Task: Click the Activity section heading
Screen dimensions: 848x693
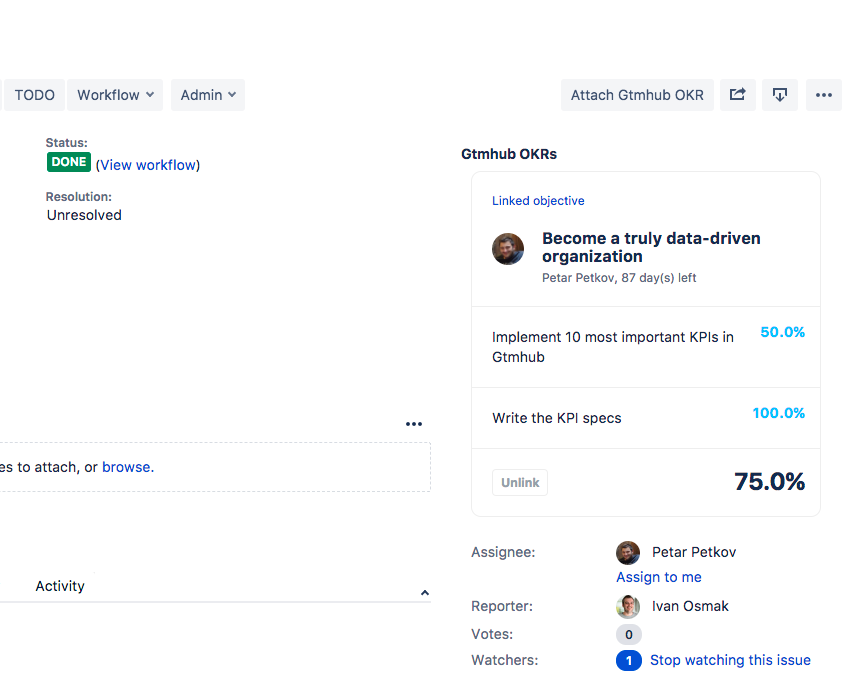Action: 60,586
